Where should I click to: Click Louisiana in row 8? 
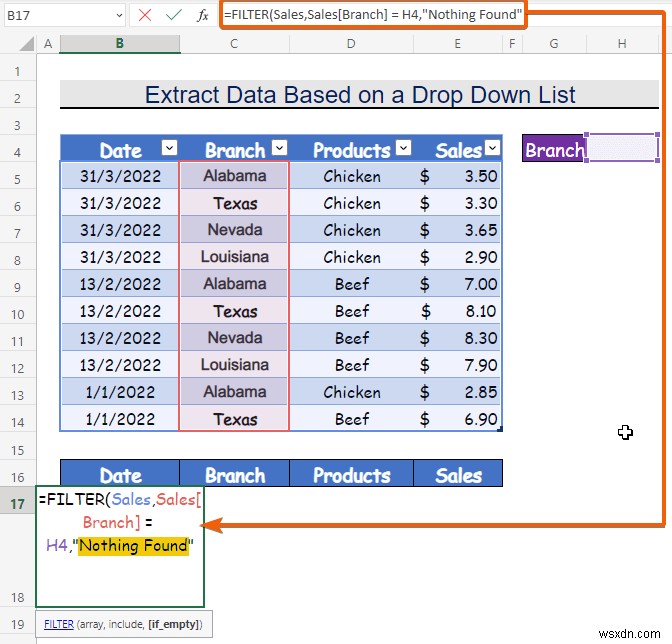point(235,257)
